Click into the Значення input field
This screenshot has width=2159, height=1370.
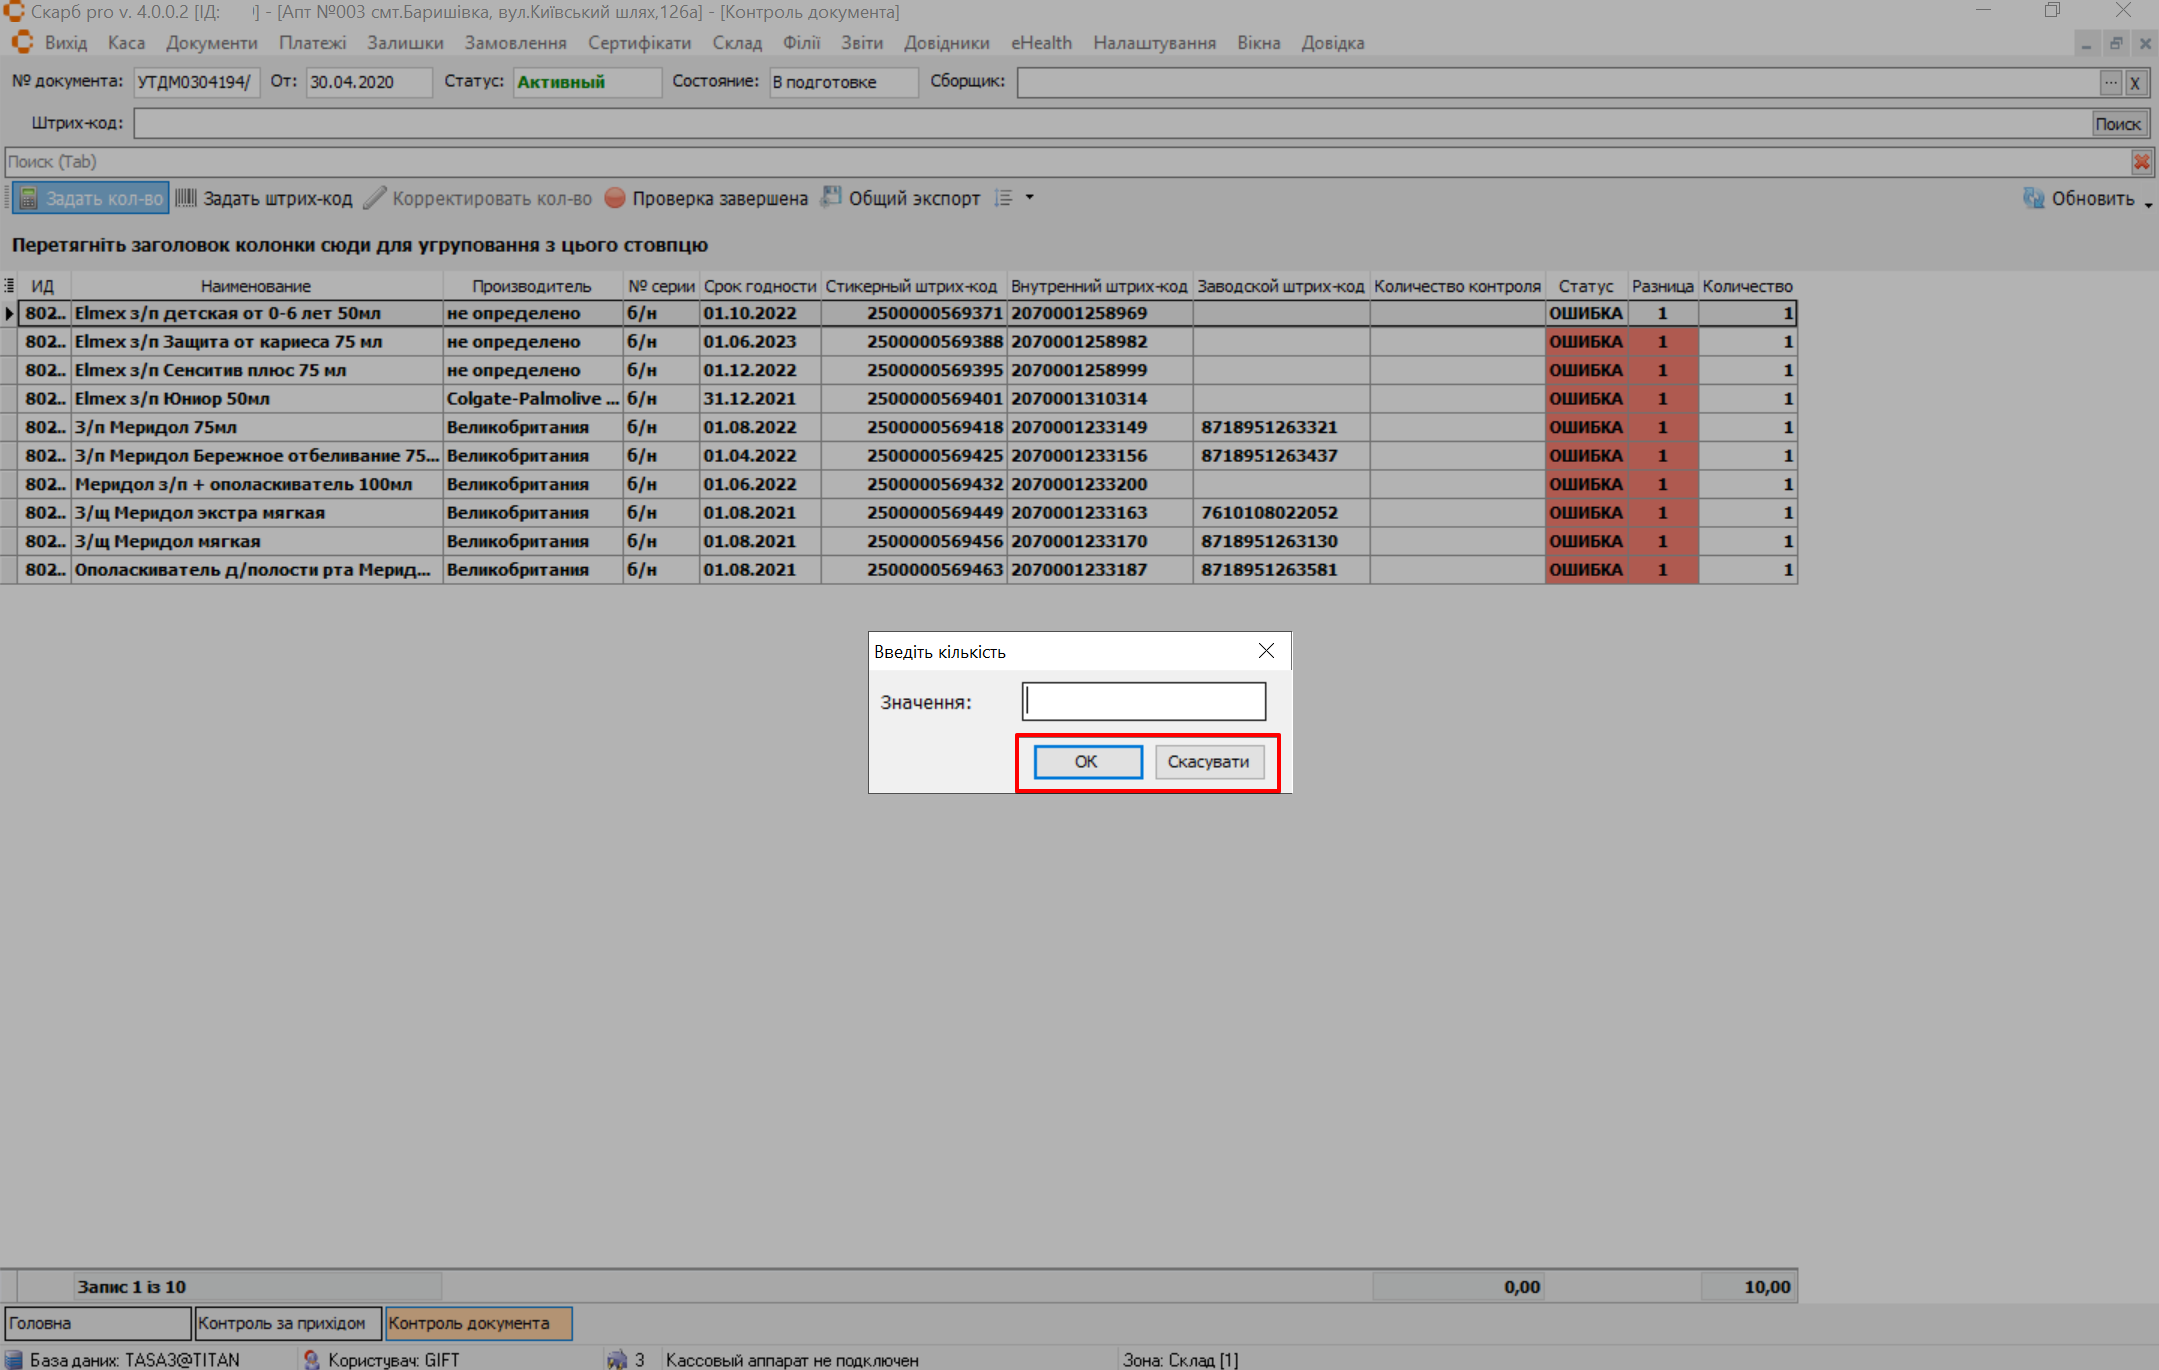click(1143, 701)
